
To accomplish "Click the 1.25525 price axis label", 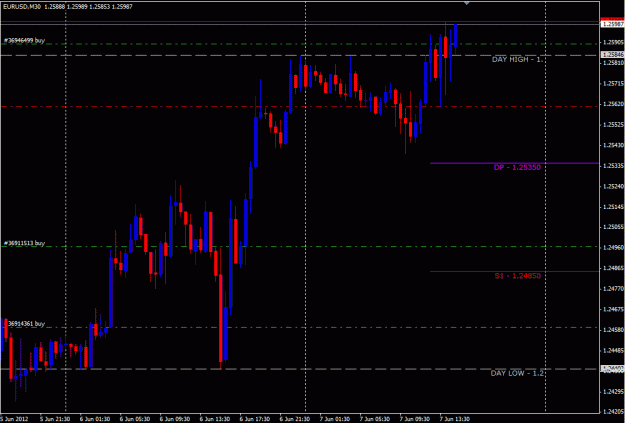I will (x=613, y=125).
